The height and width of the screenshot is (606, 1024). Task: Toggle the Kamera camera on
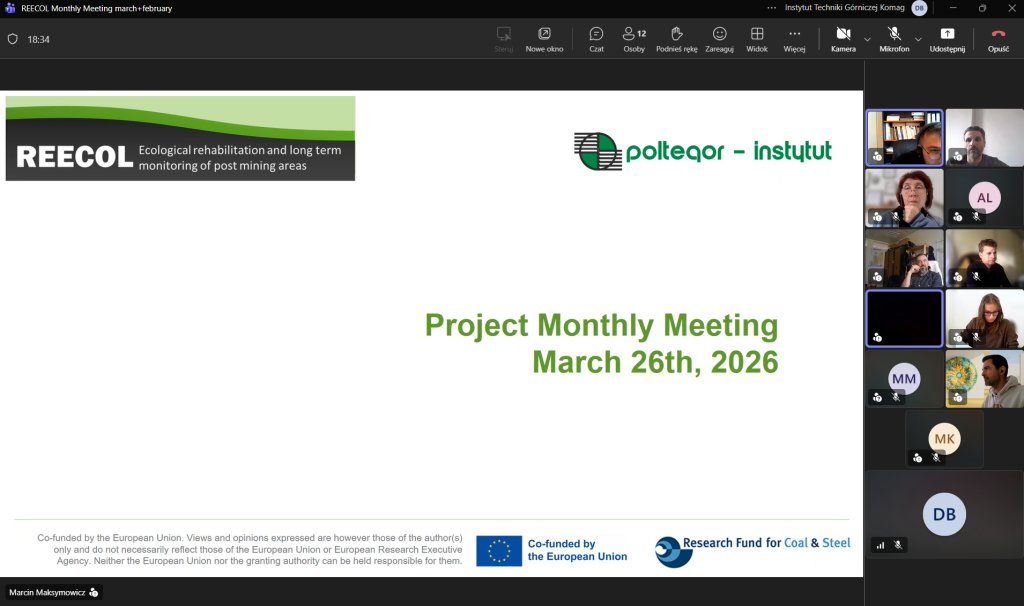842,39
